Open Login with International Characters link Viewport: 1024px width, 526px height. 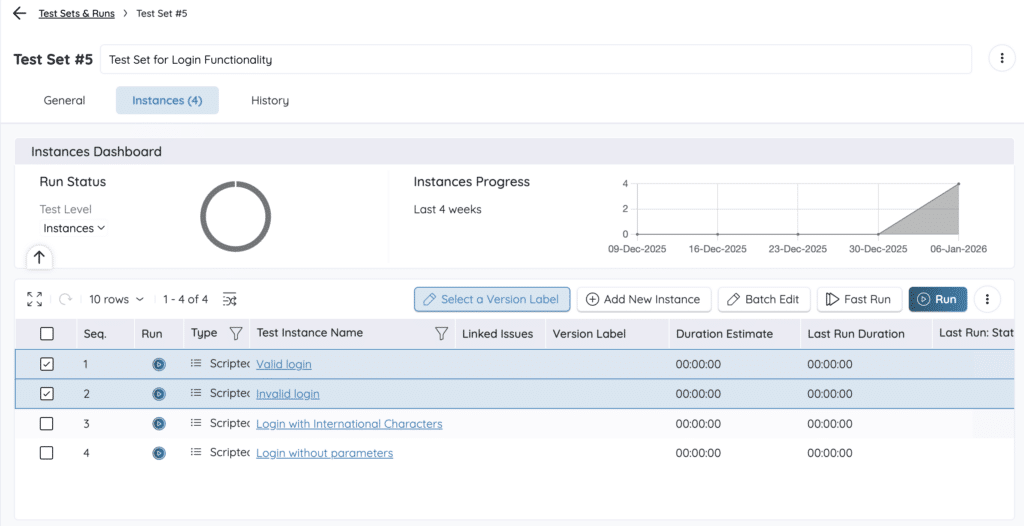coord(349,424)
